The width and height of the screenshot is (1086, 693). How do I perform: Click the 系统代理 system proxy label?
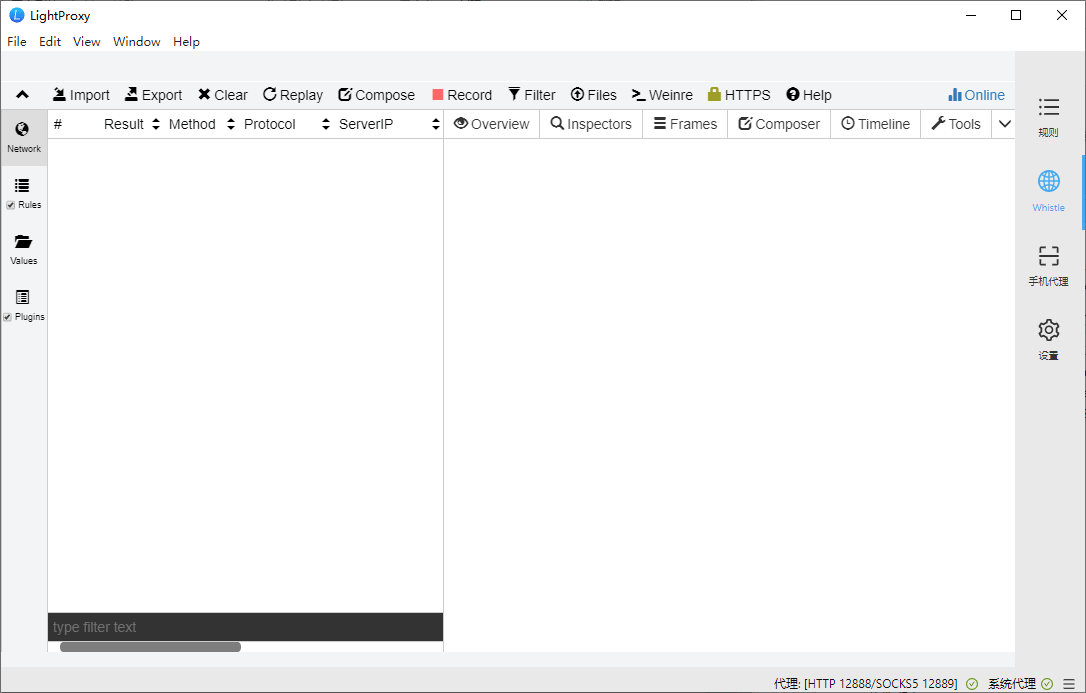point(1012,684)
